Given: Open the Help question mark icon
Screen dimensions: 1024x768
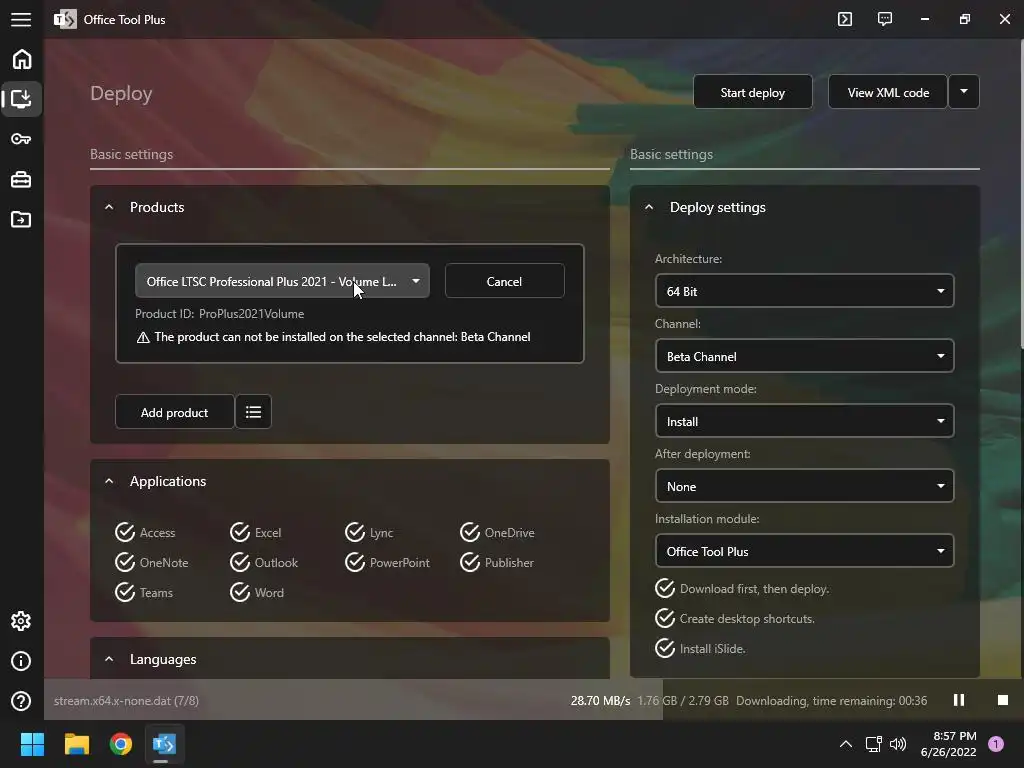Looking at the screenshot, I should coord(21,701).
